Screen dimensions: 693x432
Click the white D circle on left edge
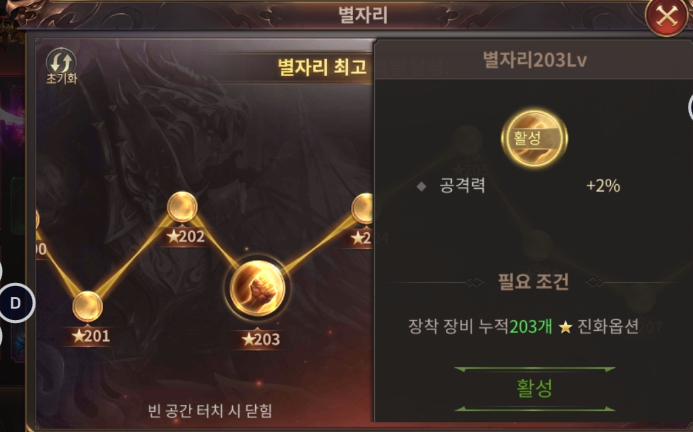16,303
